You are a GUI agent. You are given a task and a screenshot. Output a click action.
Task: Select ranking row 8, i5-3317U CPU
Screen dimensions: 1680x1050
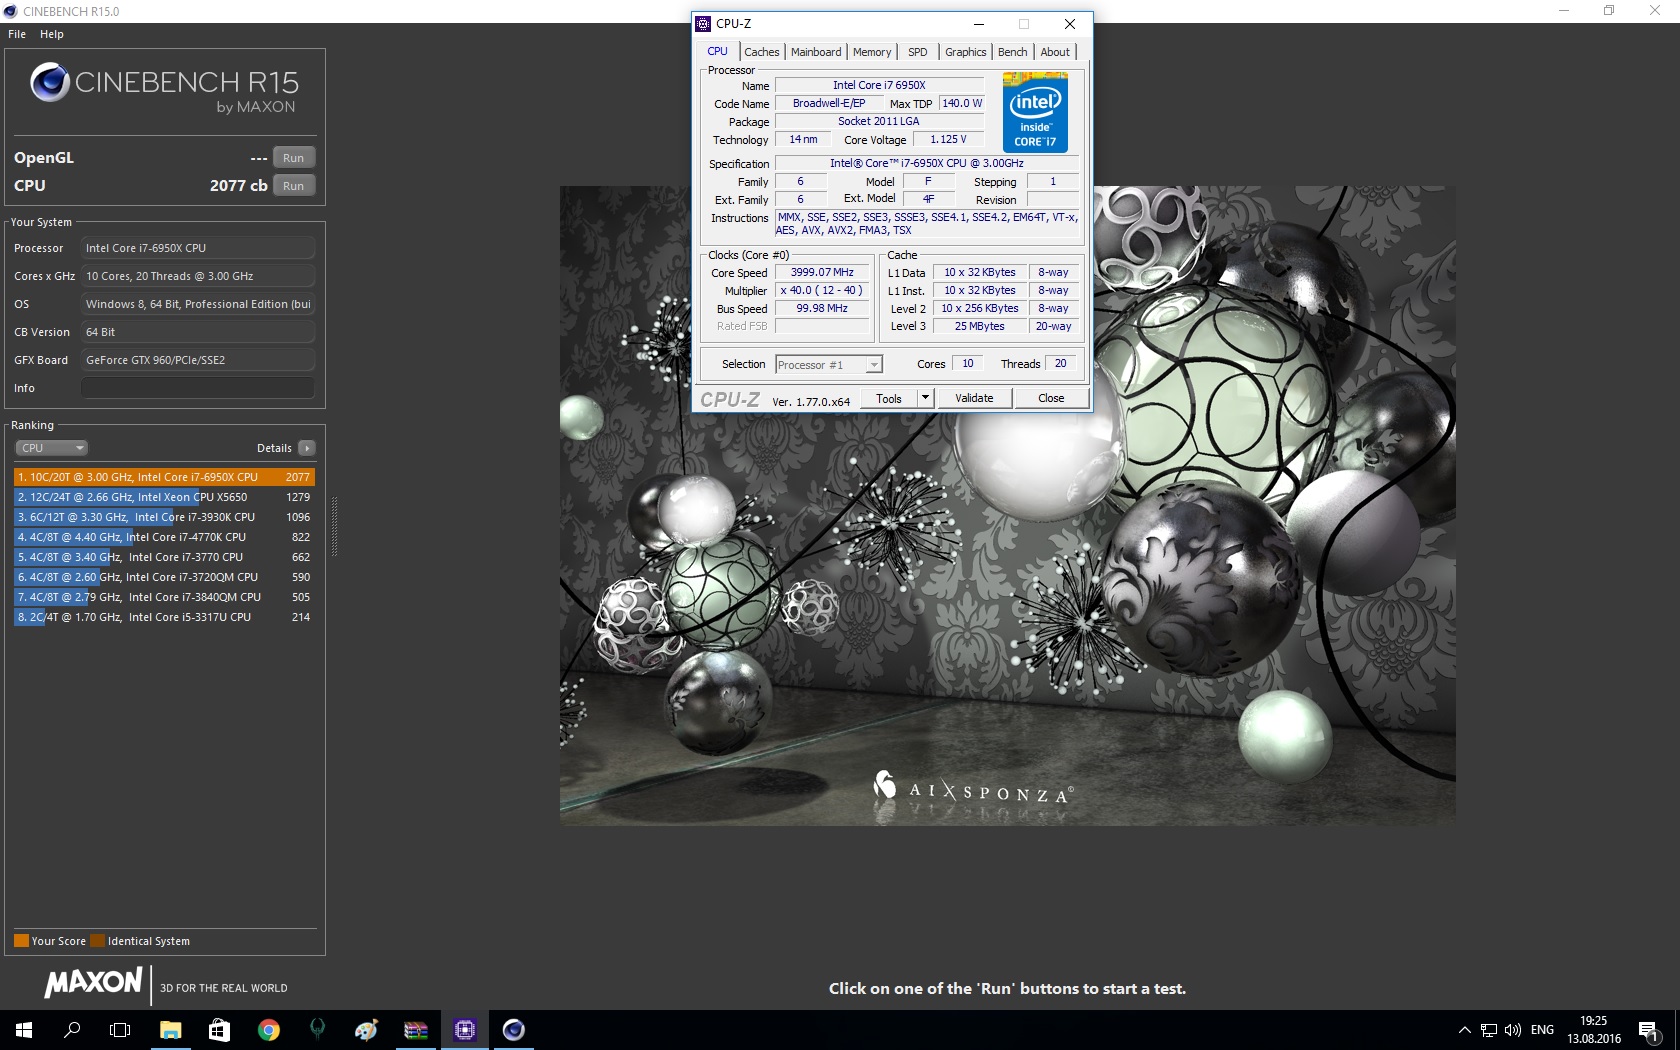164,617
